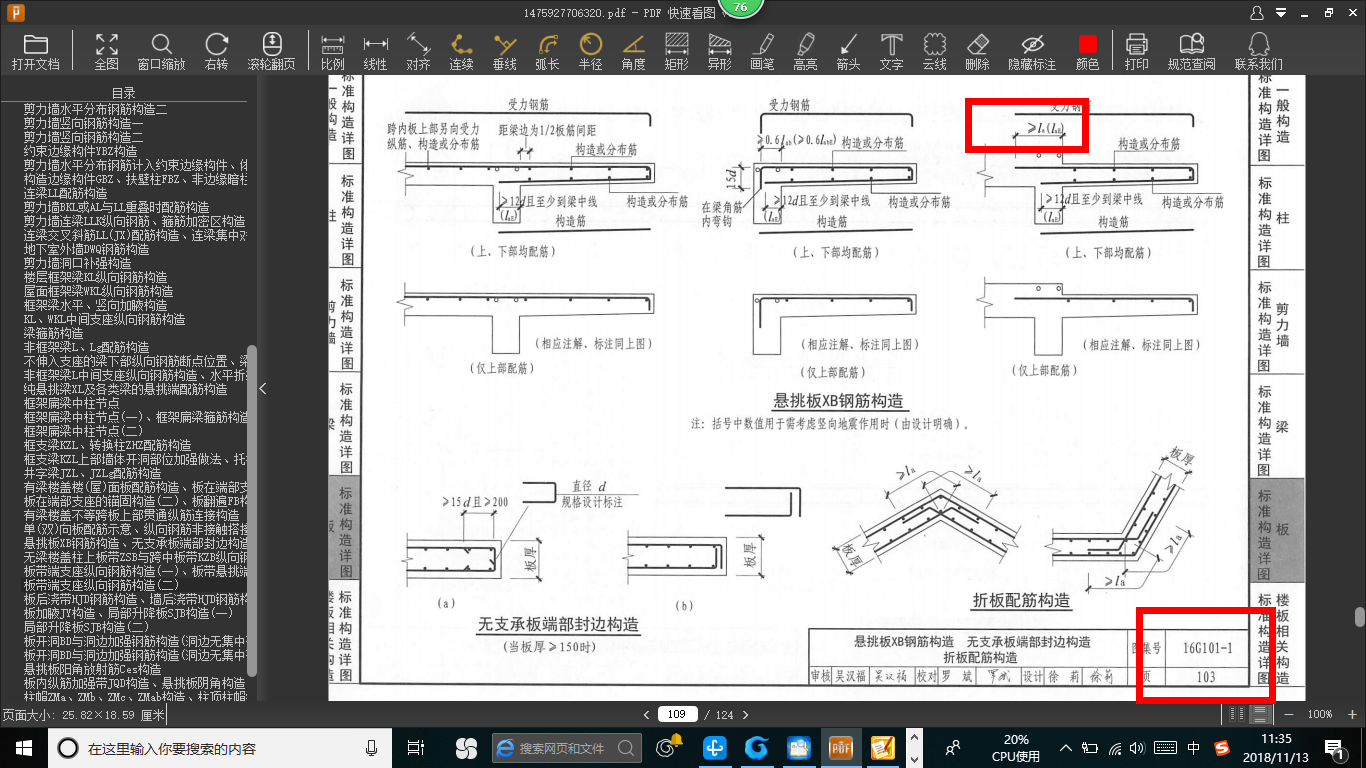The height and width of the screenshot is (768, 1366).
Task: Open outline entry 局部升降板SJB构造(二)
Action: (x=86, y=627)
